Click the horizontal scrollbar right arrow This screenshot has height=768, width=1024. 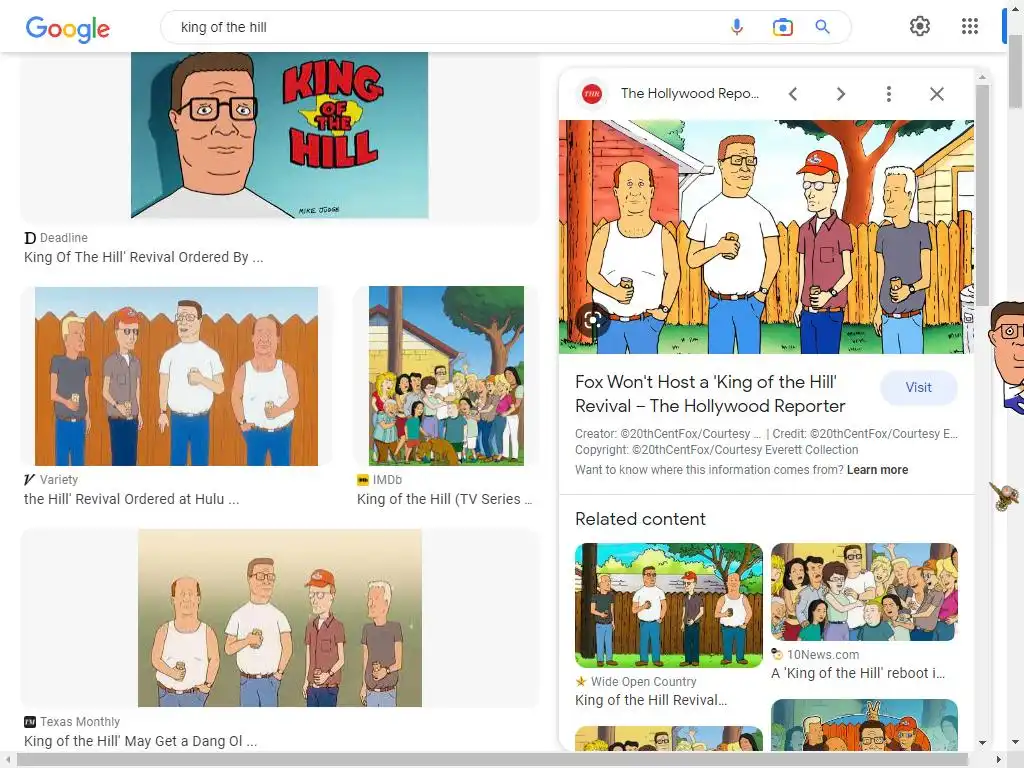(999, 760)
